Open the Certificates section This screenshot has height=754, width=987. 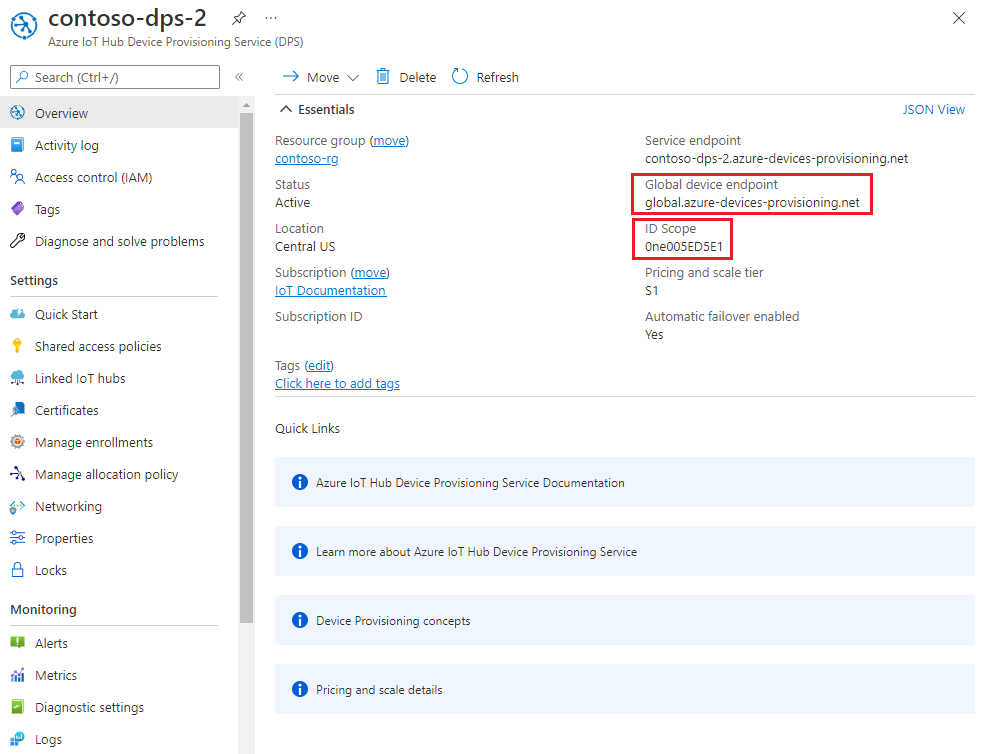pos(64,410)
